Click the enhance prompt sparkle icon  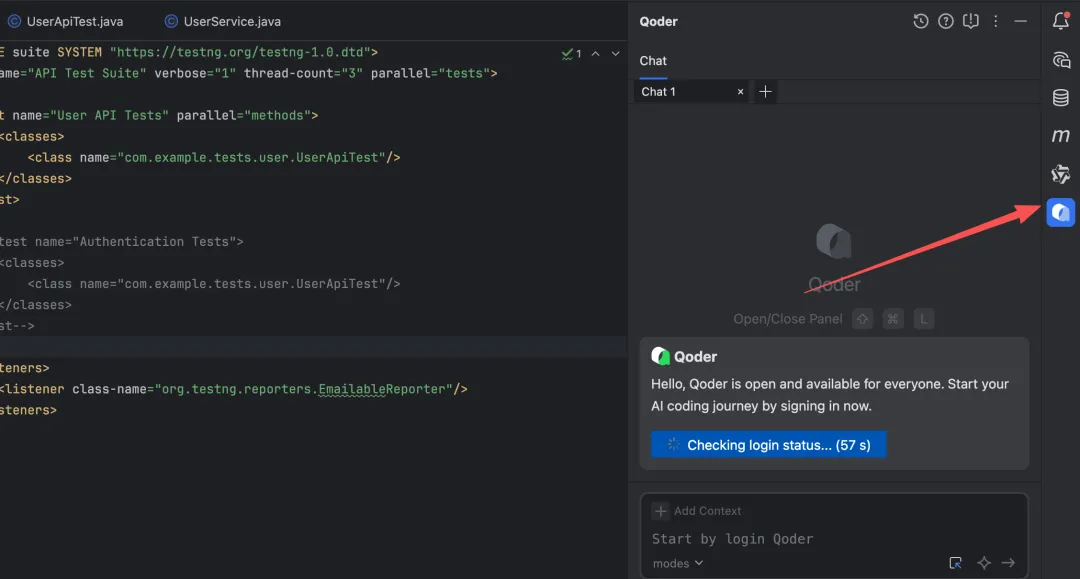[984, 563]
